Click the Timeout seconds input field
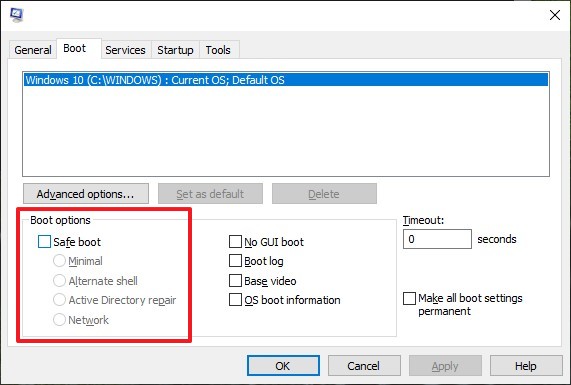571x385 pixels. [x=437, y=239]
